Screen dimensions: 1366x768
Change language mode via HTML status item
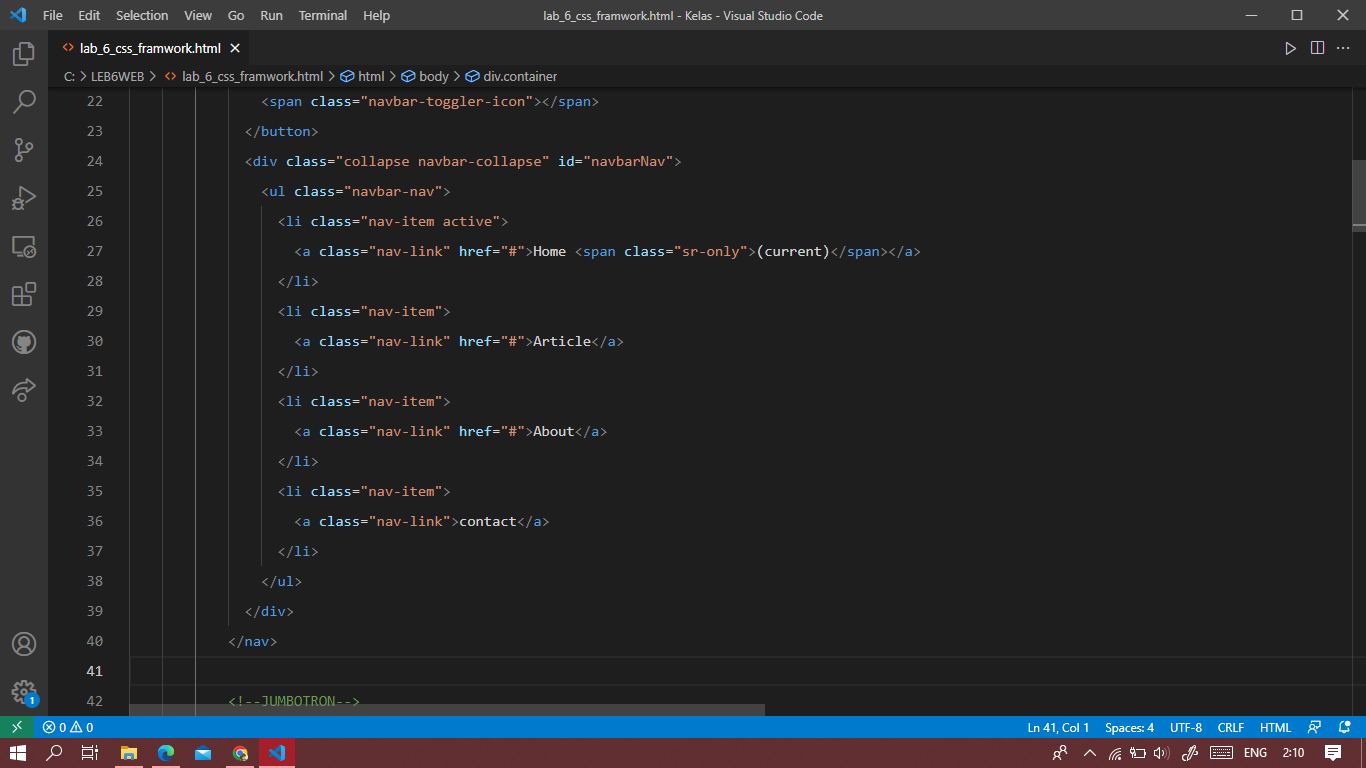[x=1275, y=727]
